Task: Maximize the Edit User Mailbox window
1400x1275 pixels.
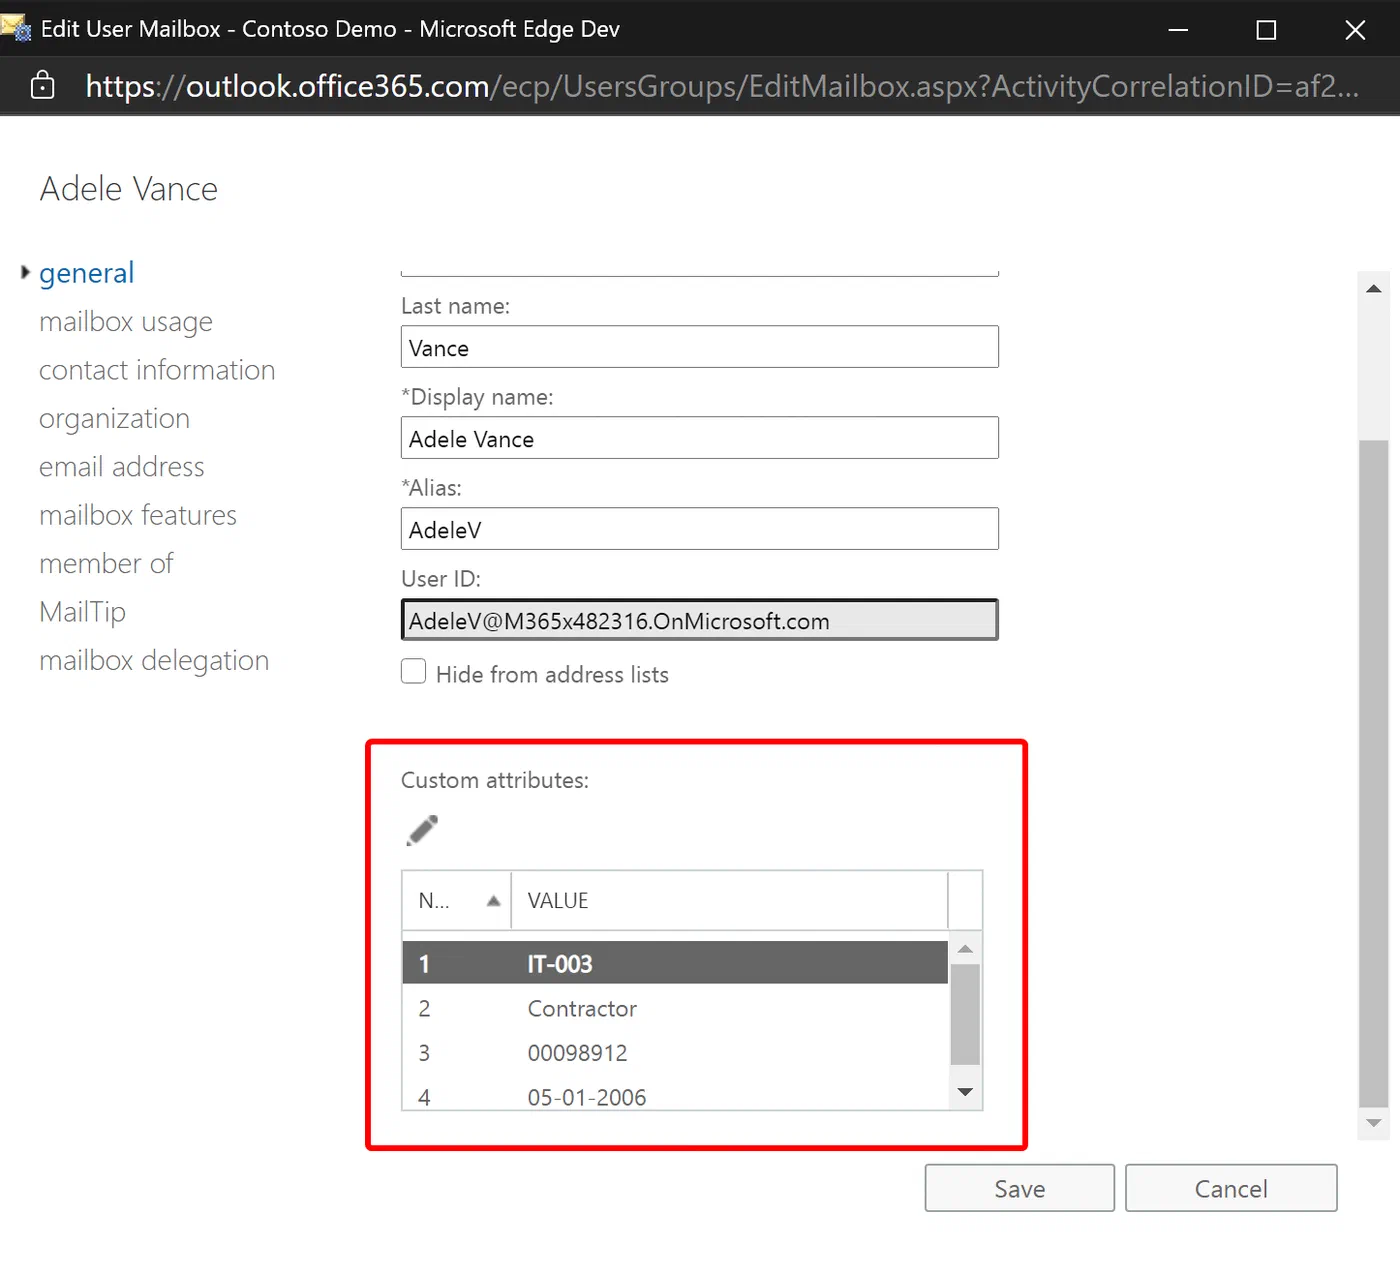Action: coord(1266,30)
